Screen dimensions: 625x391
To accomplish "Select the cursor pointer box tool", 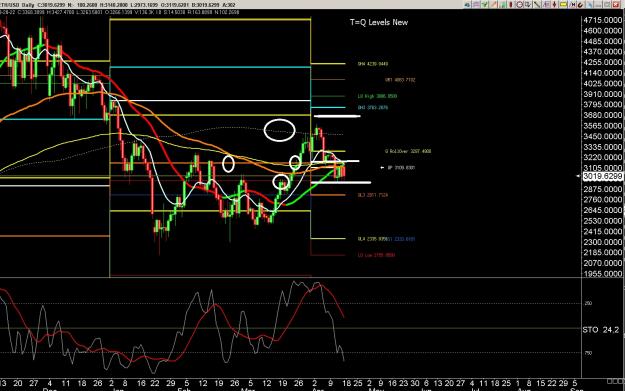I will 528,5.
